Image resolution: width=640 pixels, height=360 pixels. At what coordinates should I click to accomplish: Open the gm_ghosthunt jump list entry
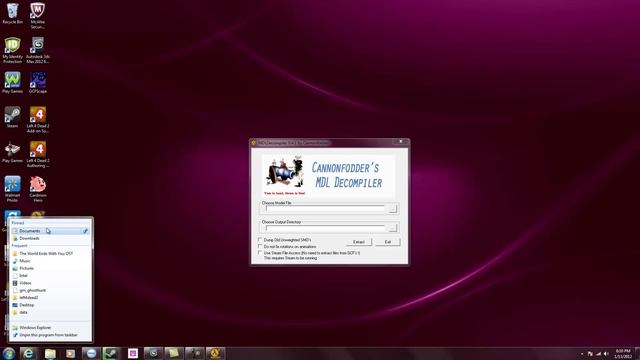click(x=50, y=290)
